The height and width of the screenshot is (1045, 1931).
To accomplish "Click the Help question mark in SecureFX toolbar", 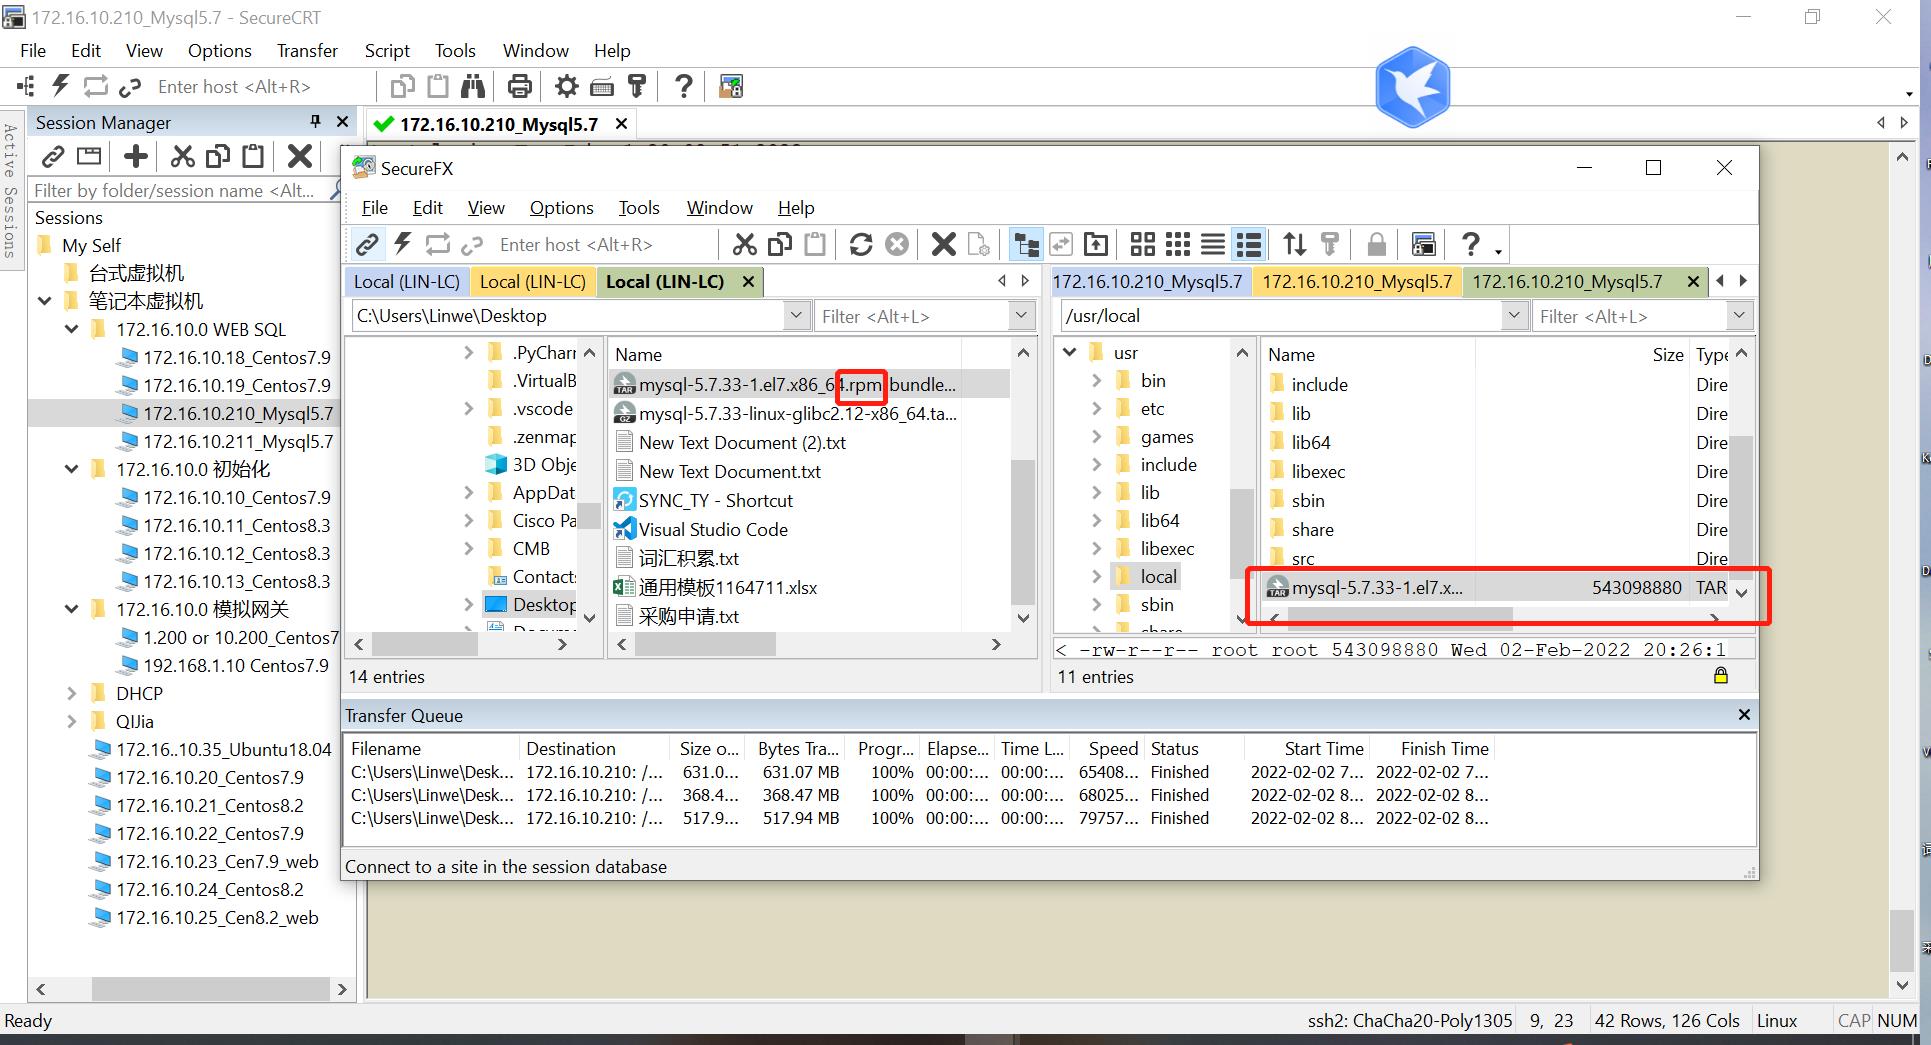I will tap(1470, 244).
